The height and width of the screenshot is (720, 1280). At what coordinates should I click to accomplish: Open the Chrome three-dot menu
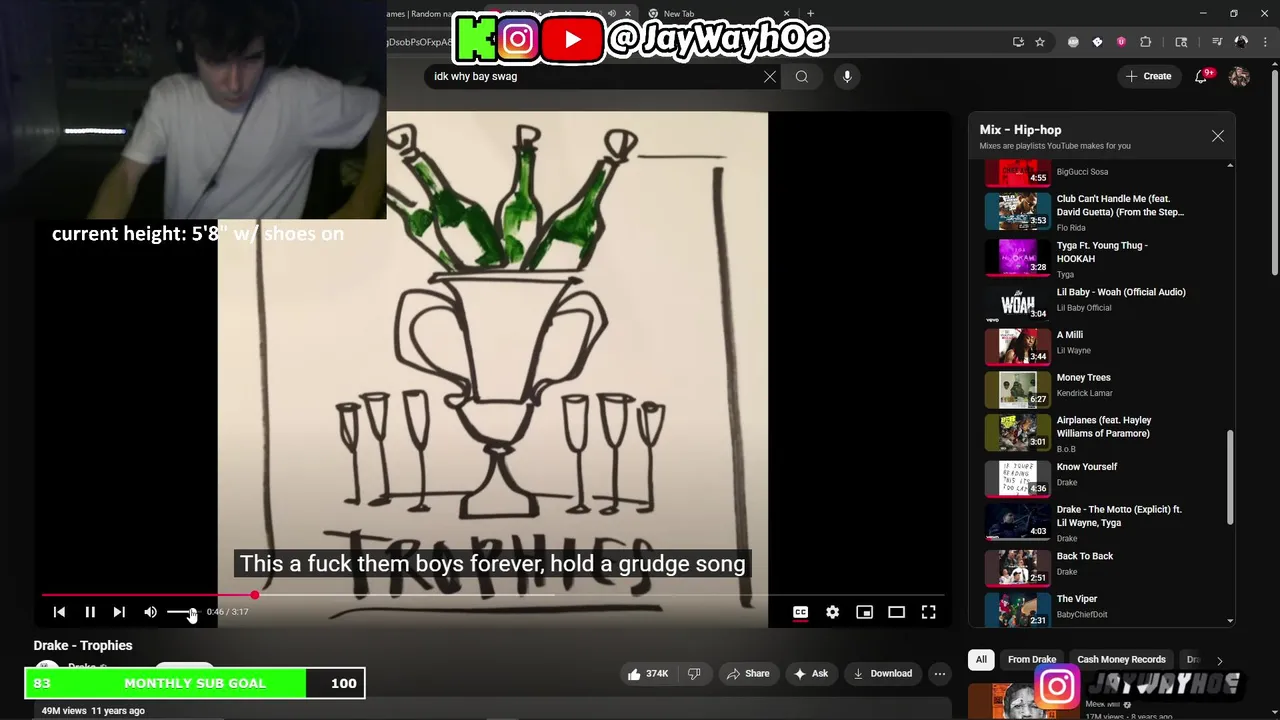pyautogui.click(x=1264, y=42)
